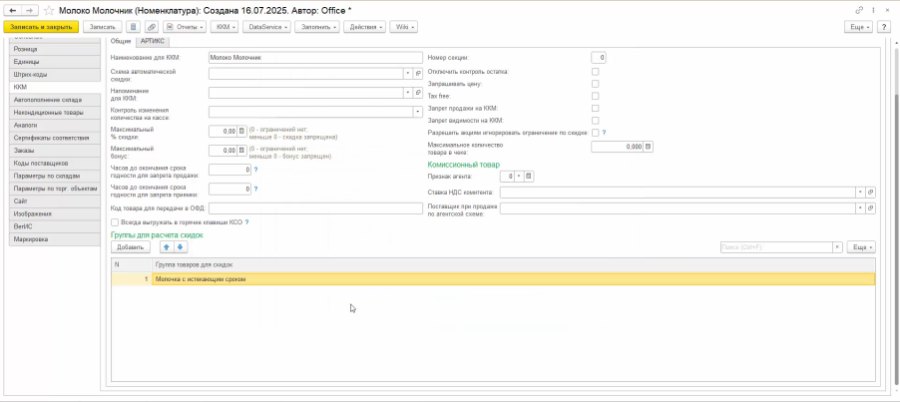Screen dimensions: 900x402
Task: Click Записать и закрыть
Action: click(41, 27)
